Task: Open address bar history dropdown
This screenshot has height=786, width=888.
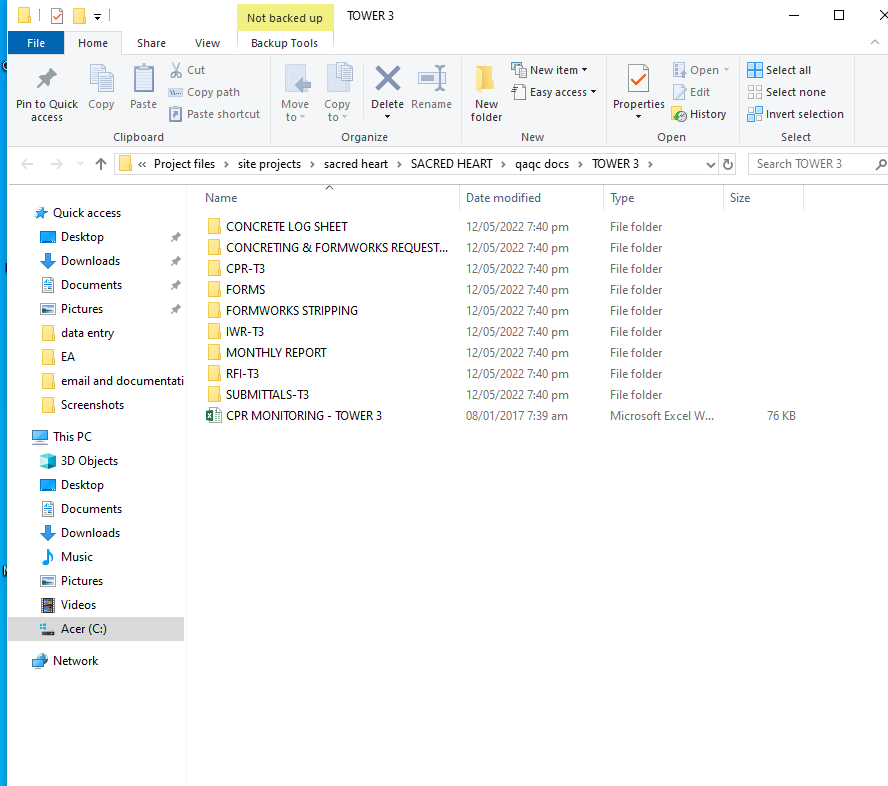Action: click(x=711, y=164)
